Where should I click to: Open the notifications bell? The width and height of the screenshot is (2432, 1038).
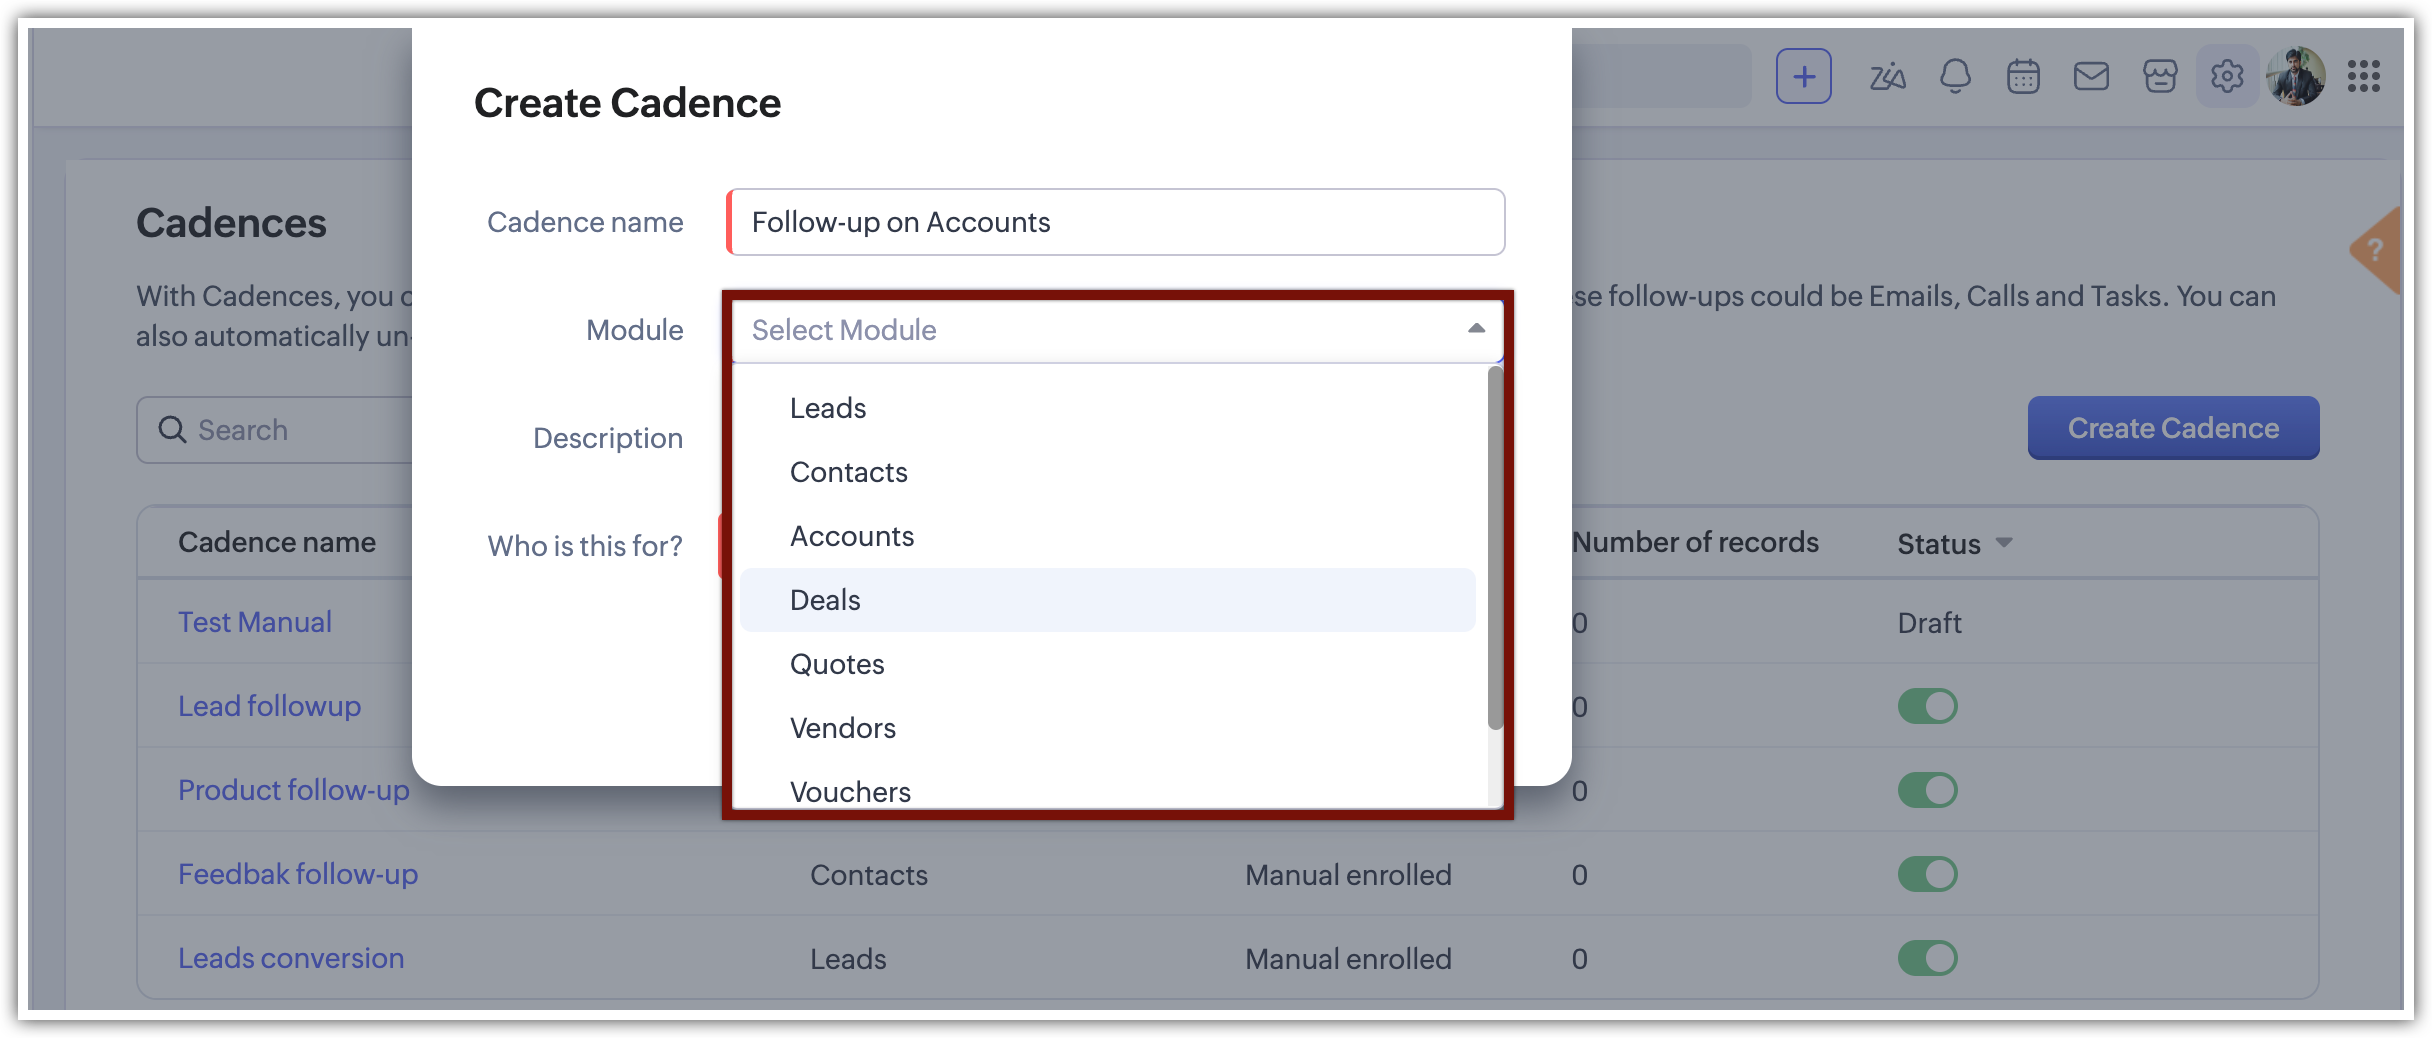tap(1955, 76)
